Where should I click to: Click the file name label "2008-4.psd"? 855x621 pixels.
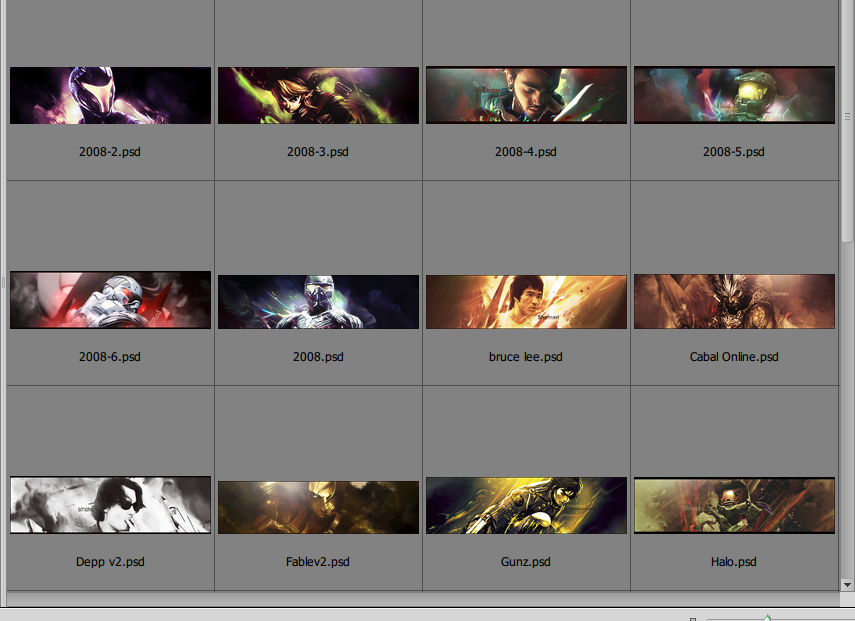pyautogui.click(x=526, y=152)
